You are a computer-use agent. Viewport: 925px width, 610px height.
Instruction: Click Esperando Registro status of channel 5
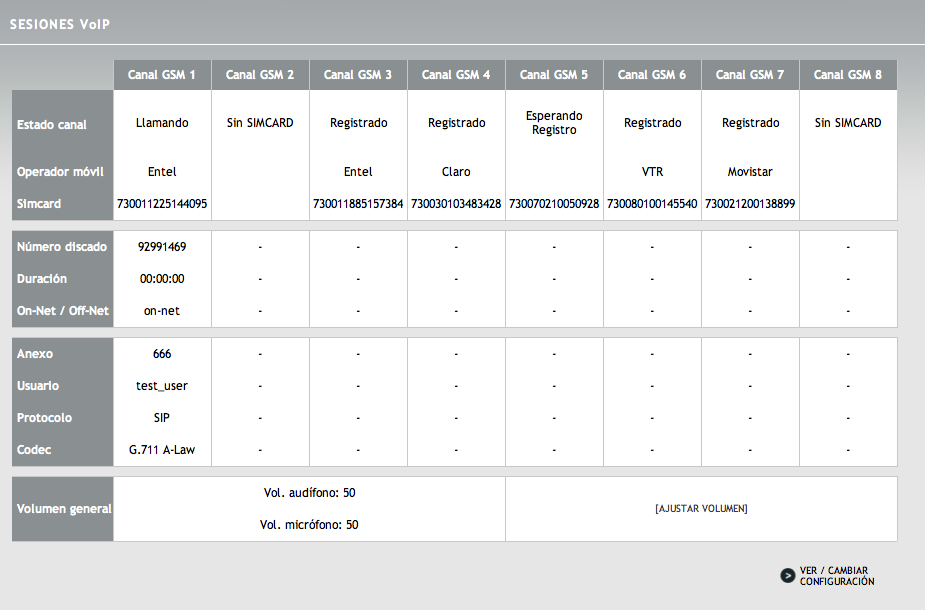tap(554, 123)
